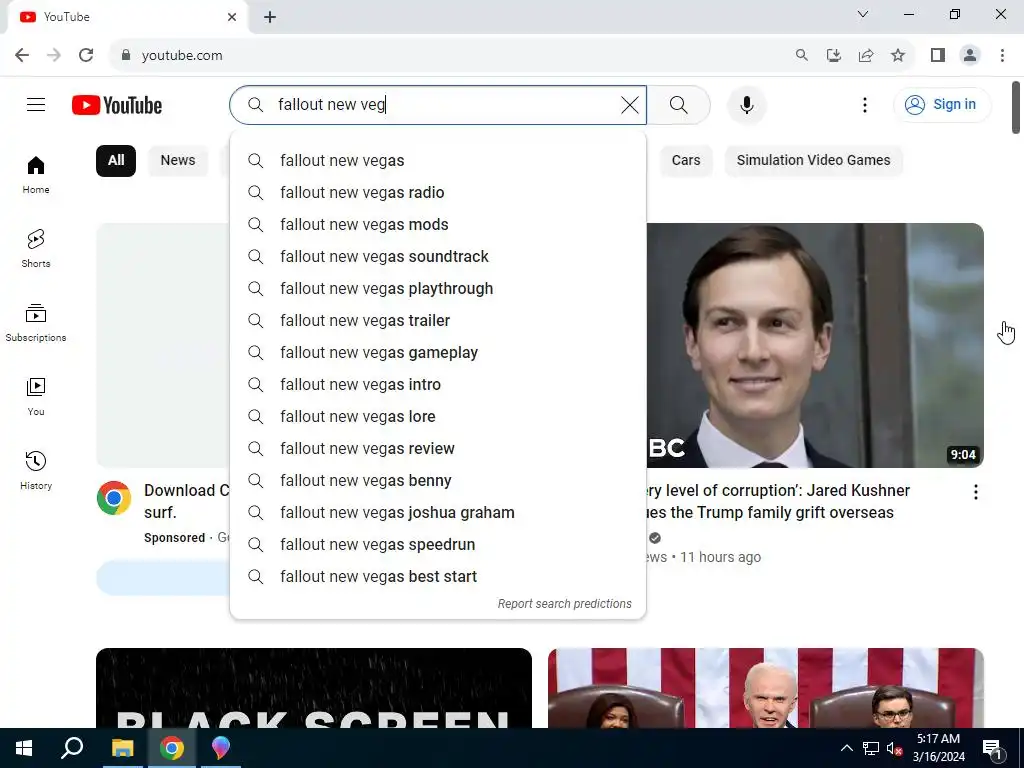
Task: Open the Black Screen video thumbnail
Action: coord(313,688)
